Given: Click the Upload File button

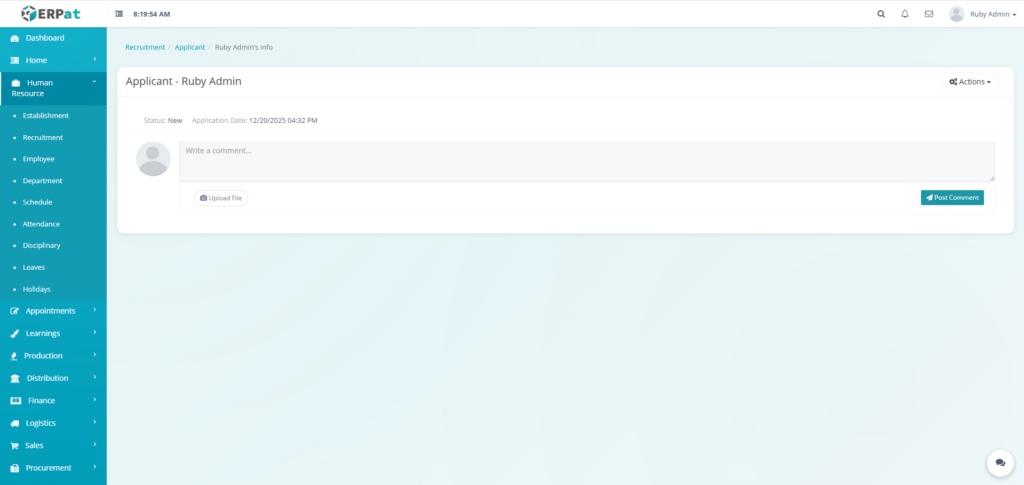Looking at the screenshot, I should [221, 198].
